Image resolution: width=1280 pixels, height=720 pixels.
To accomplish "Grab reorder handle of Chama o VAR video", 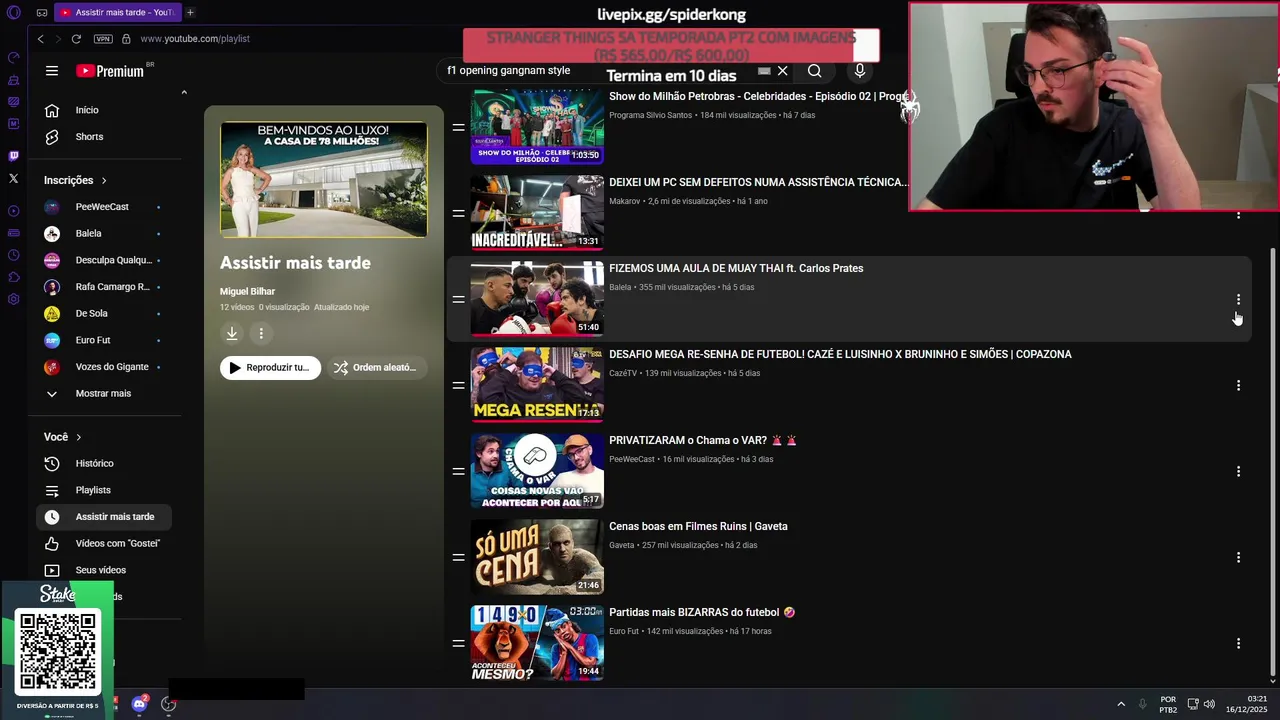I will (458, 471).
